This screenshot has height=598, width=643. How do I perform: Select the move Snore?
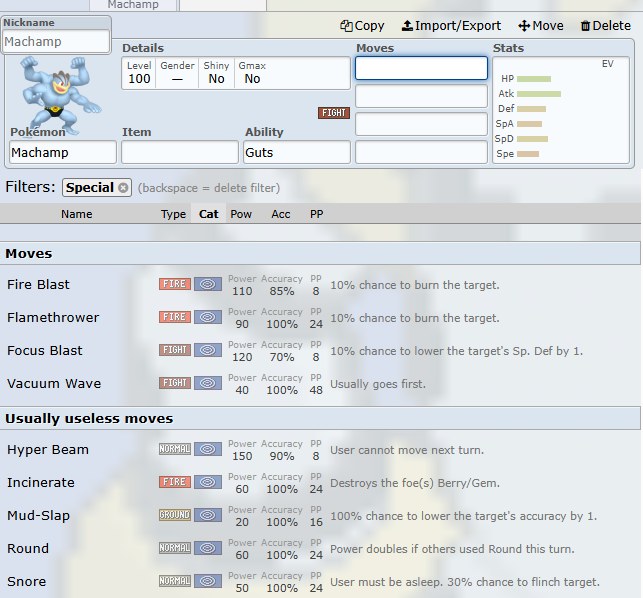tap(320, 582)
